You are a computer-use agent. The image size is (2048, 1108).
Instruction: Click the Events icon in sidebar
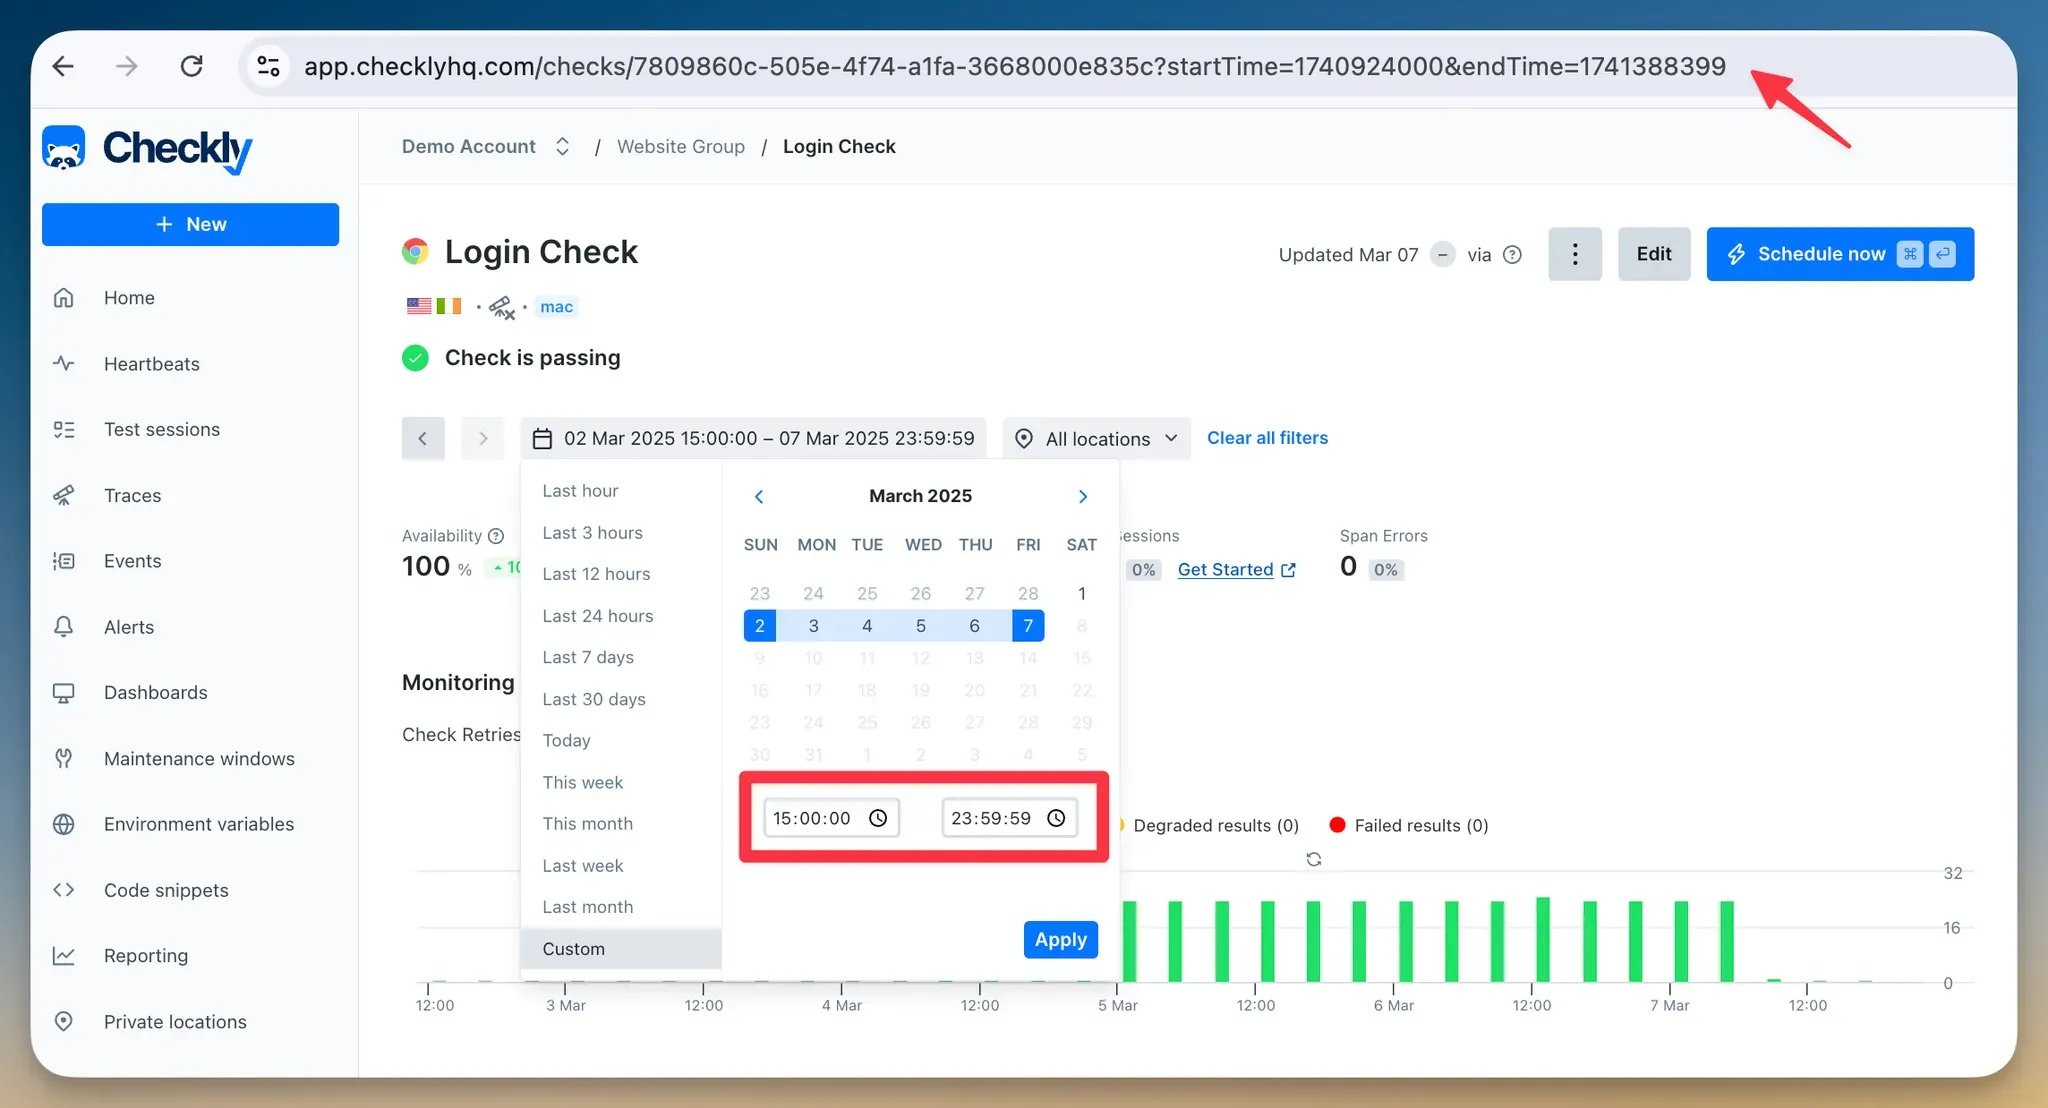pyautogui.click(x=64, y=562)
